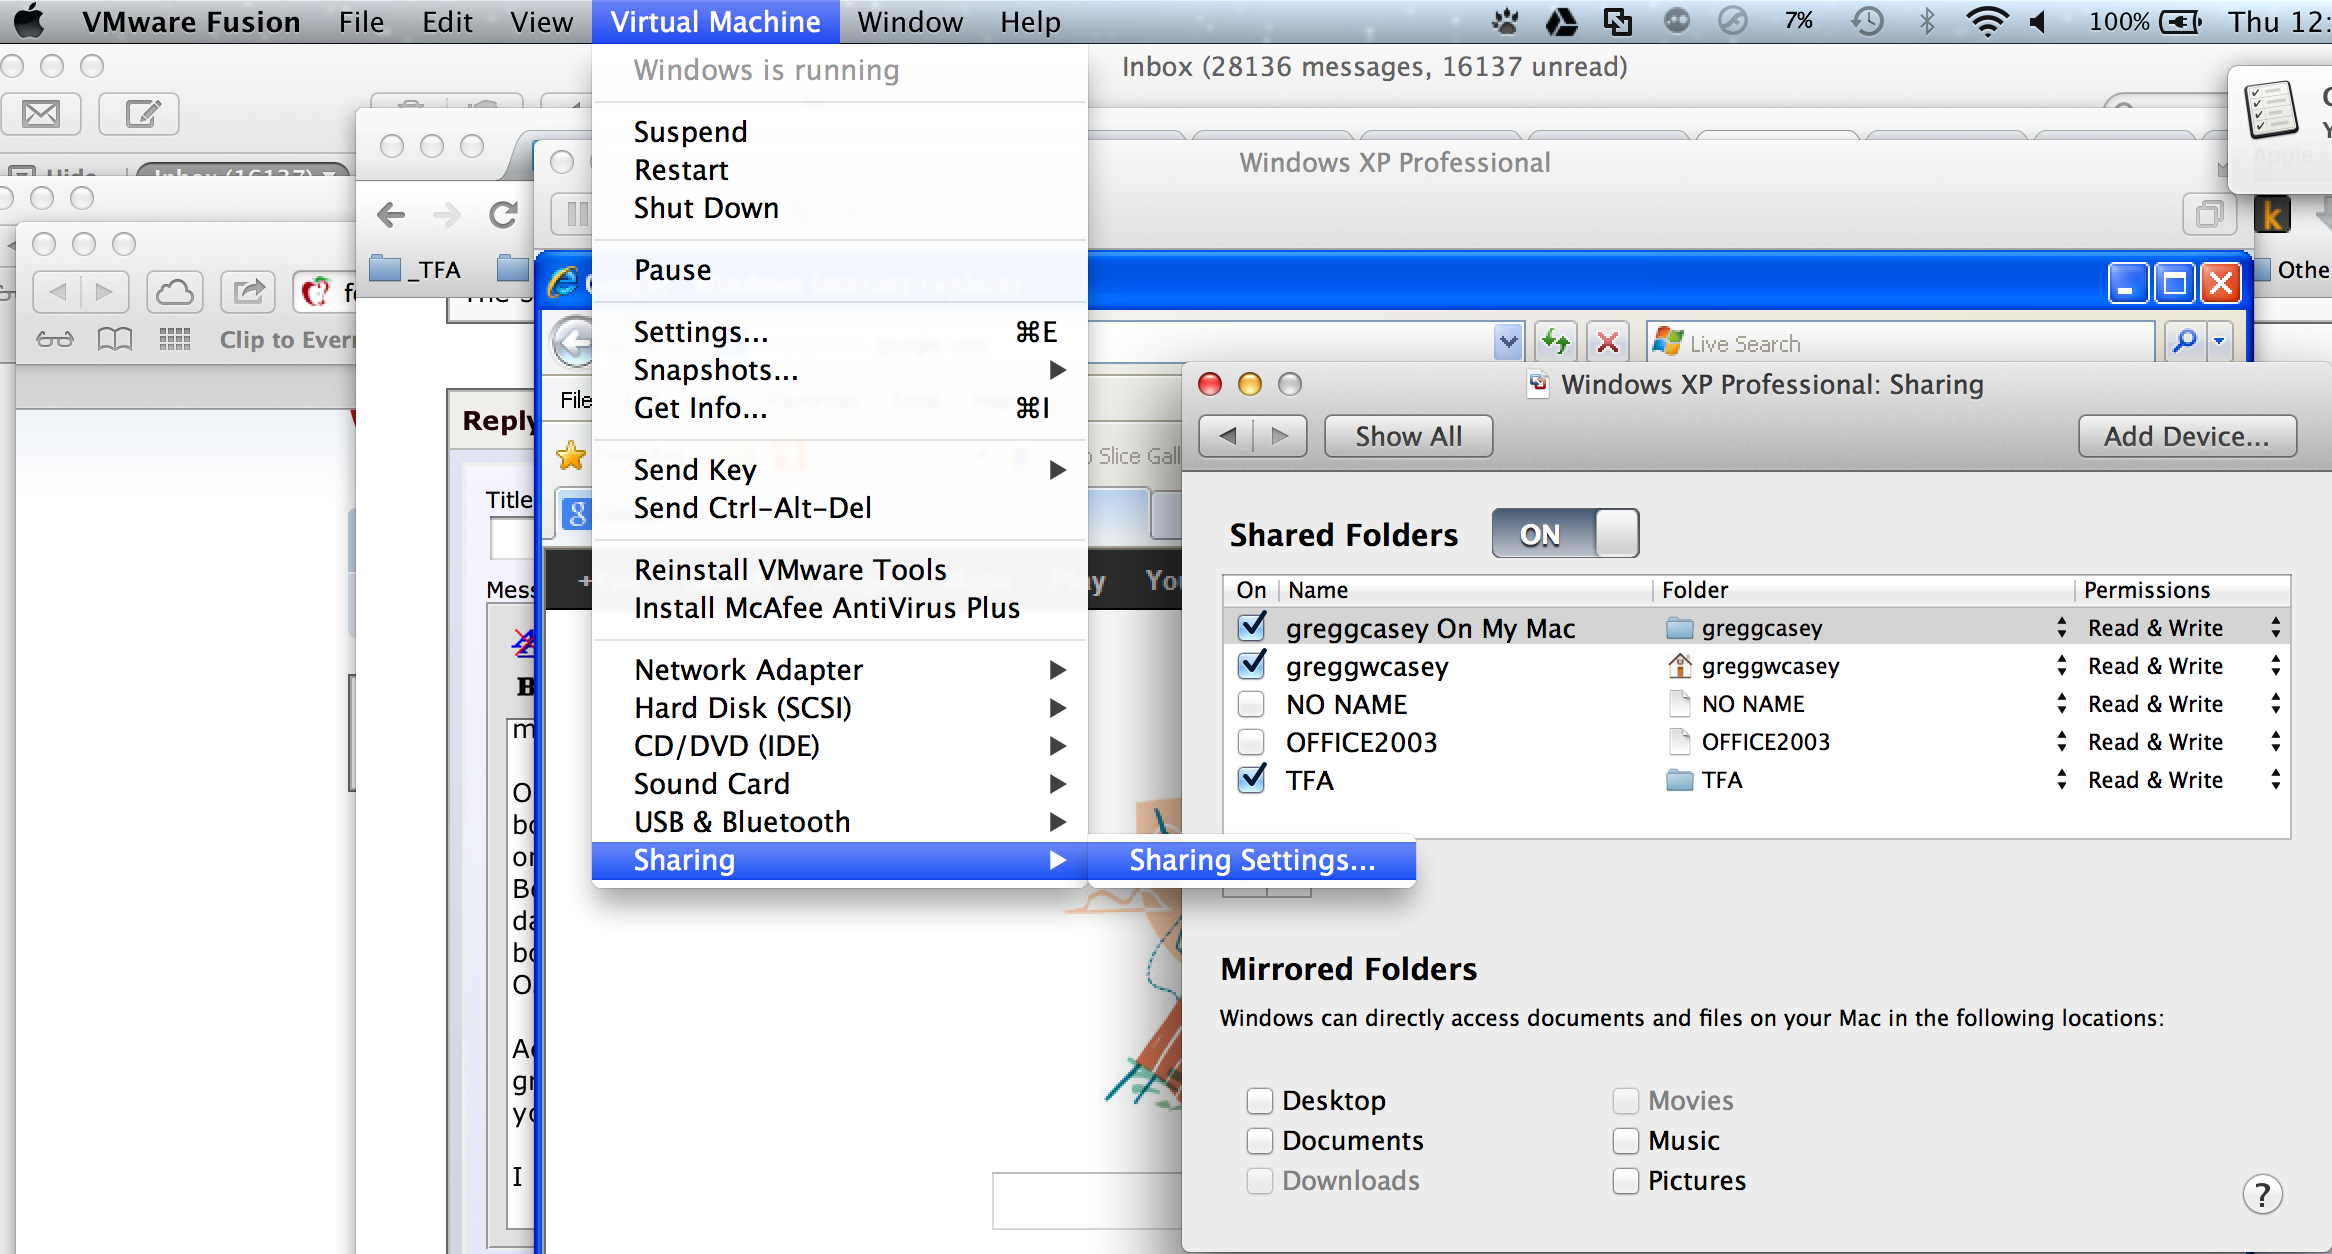Open the IE address bar dropdown arrow

[x=1508, y=342]
